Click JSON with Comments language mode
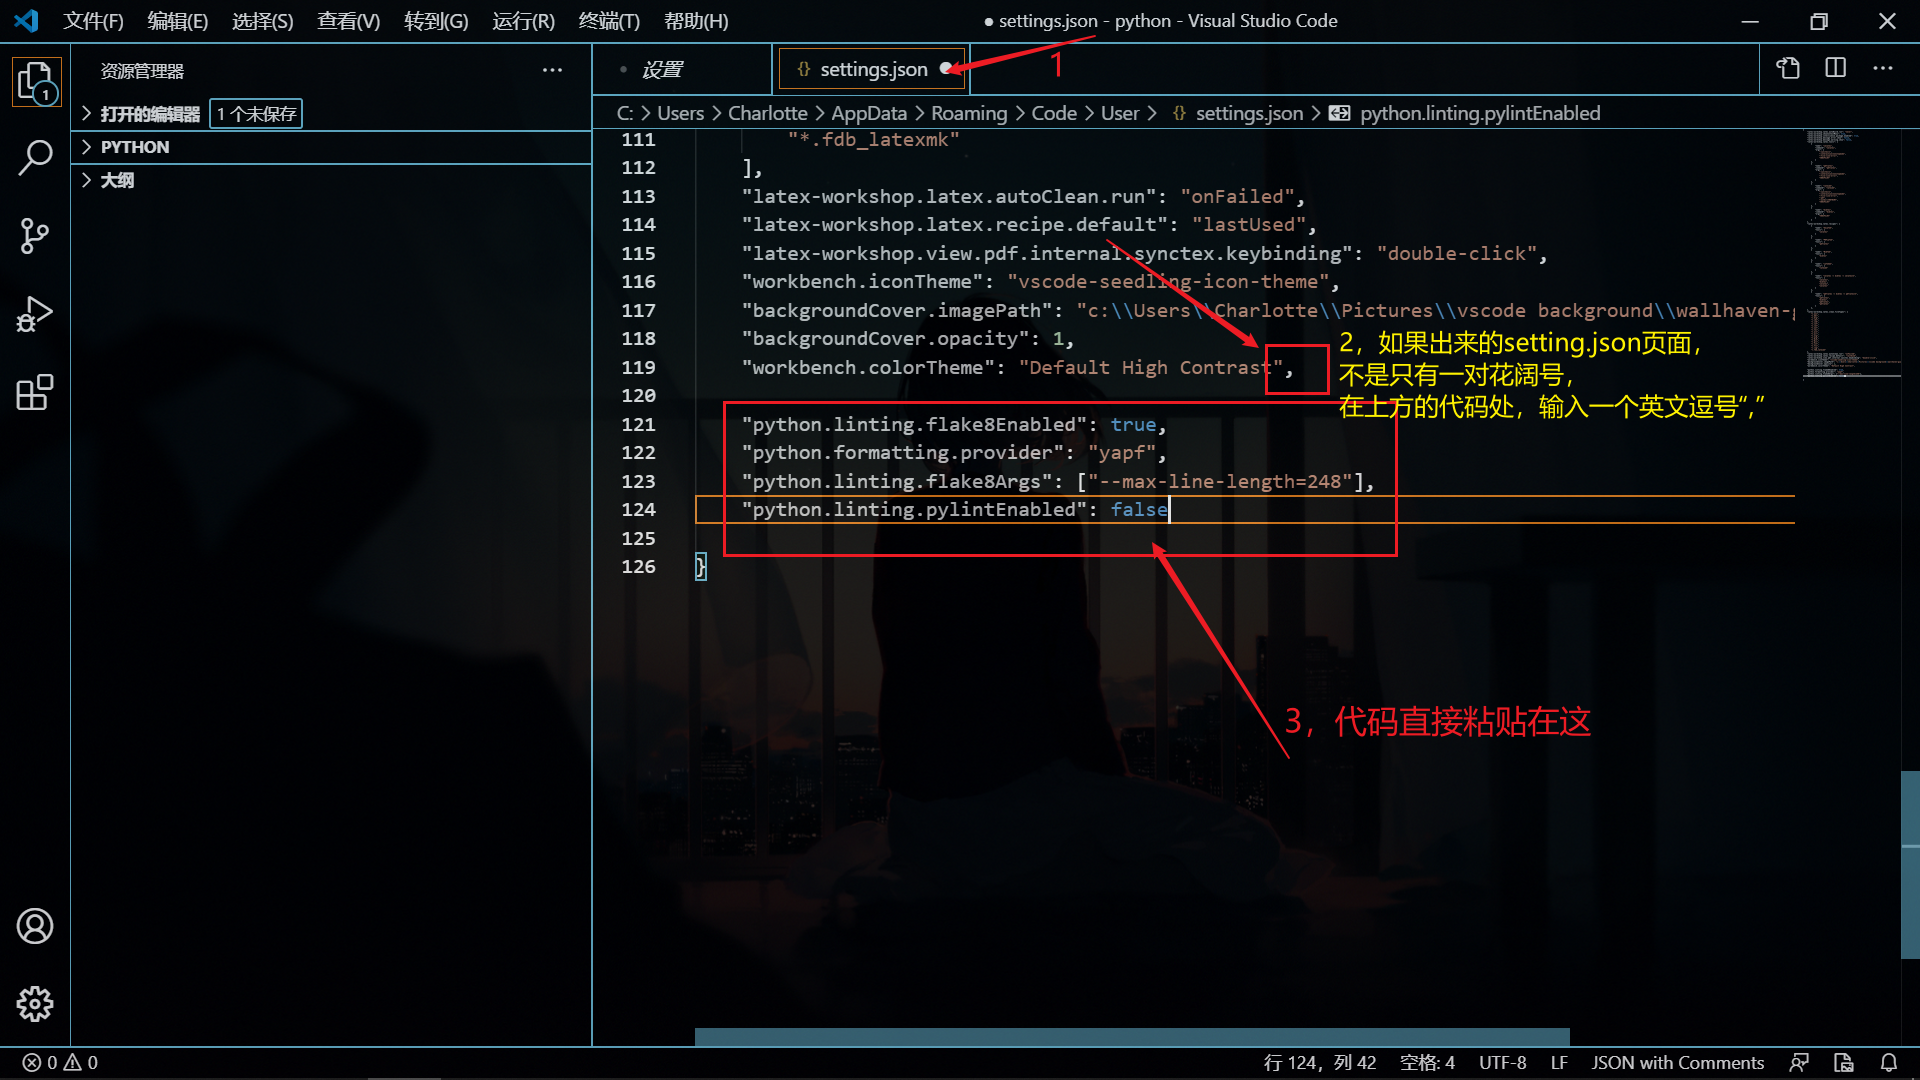The width and height of the screenshot is (1920, 1080). click(x=1677, y=1062)
